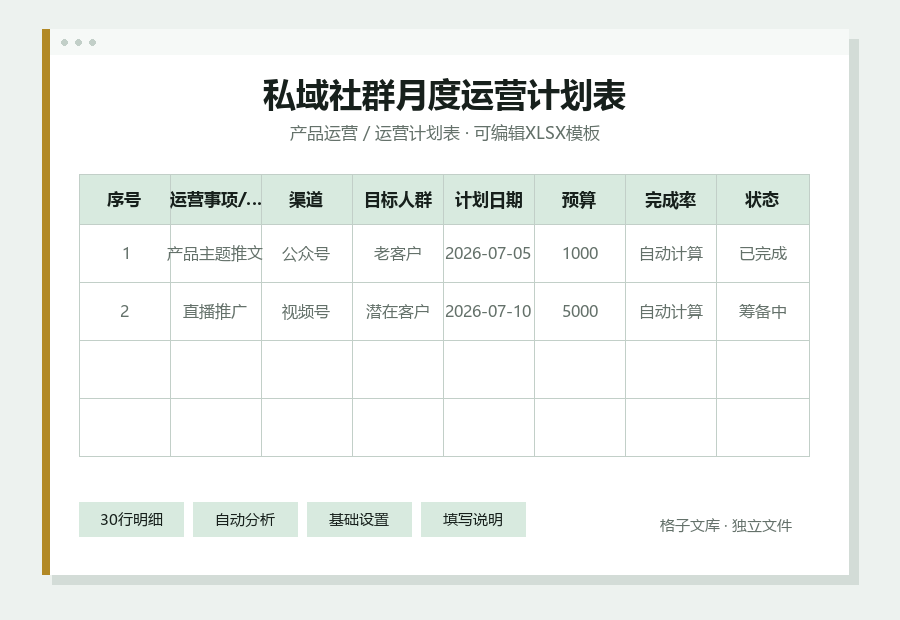Viewport: 900px width, 620px height.
Task: Click the 视频号 cell
Action: point(307,312)
